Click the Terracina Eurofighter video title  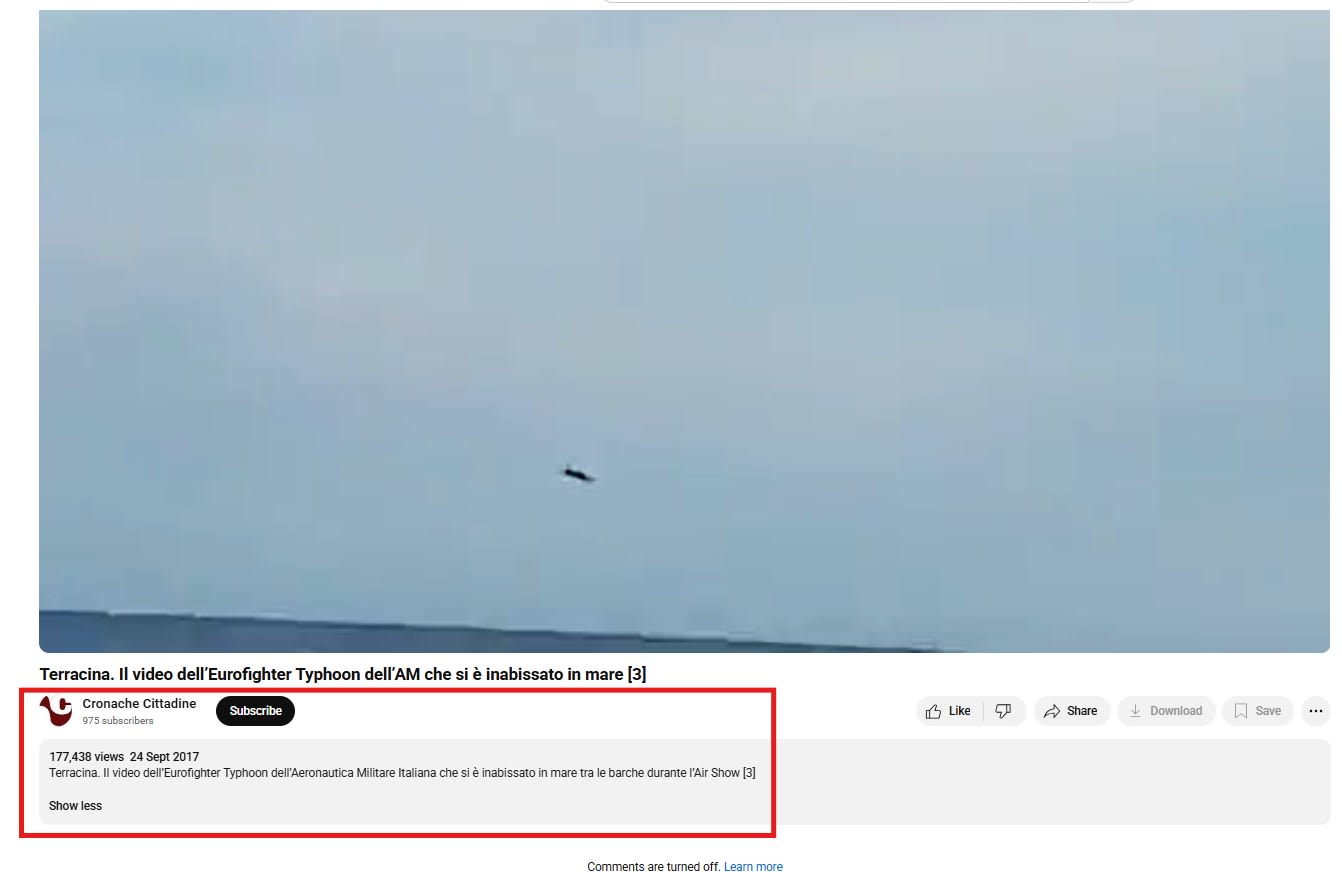[x=343, y=674]
